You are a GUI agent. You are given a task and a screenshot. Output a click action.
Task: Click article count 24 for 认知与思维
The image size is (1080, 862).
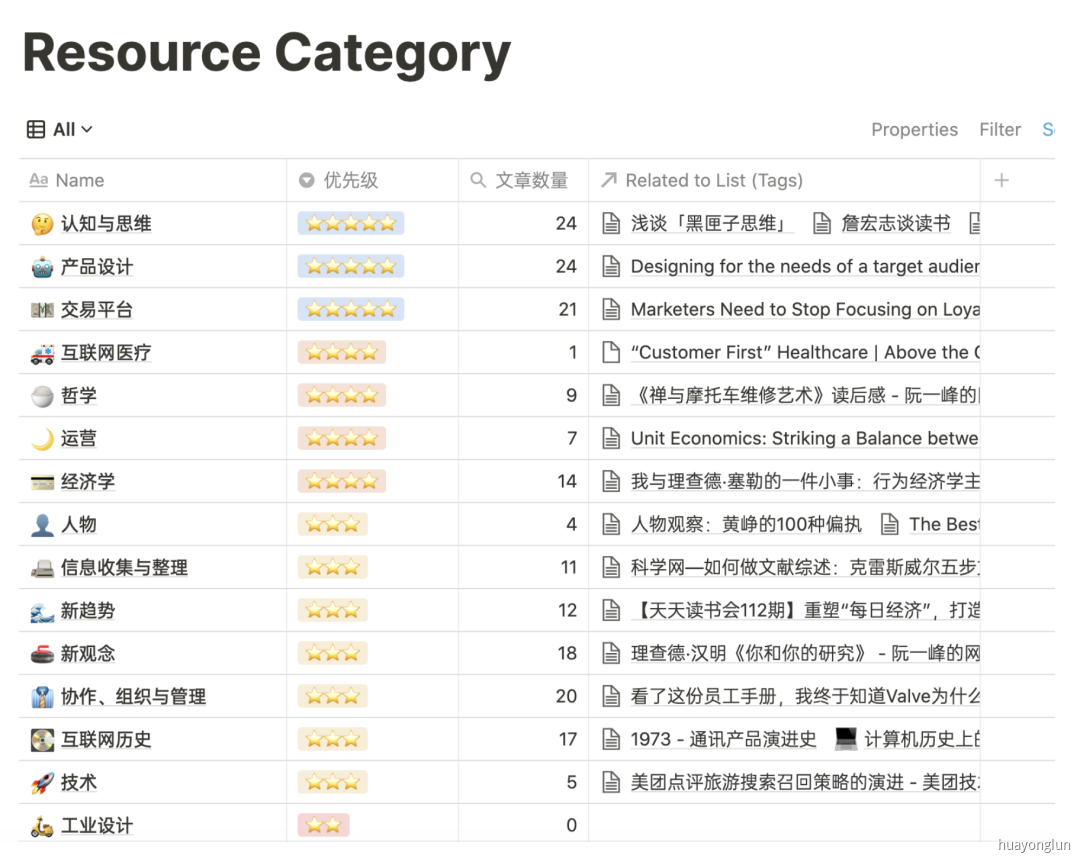566,223
